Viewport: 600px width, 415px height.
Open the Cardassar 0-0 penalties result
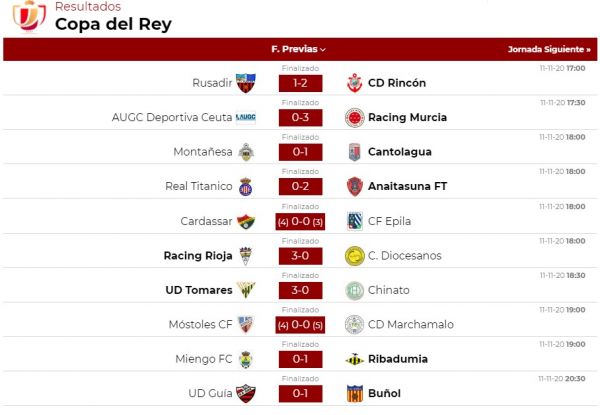(300, 221)
